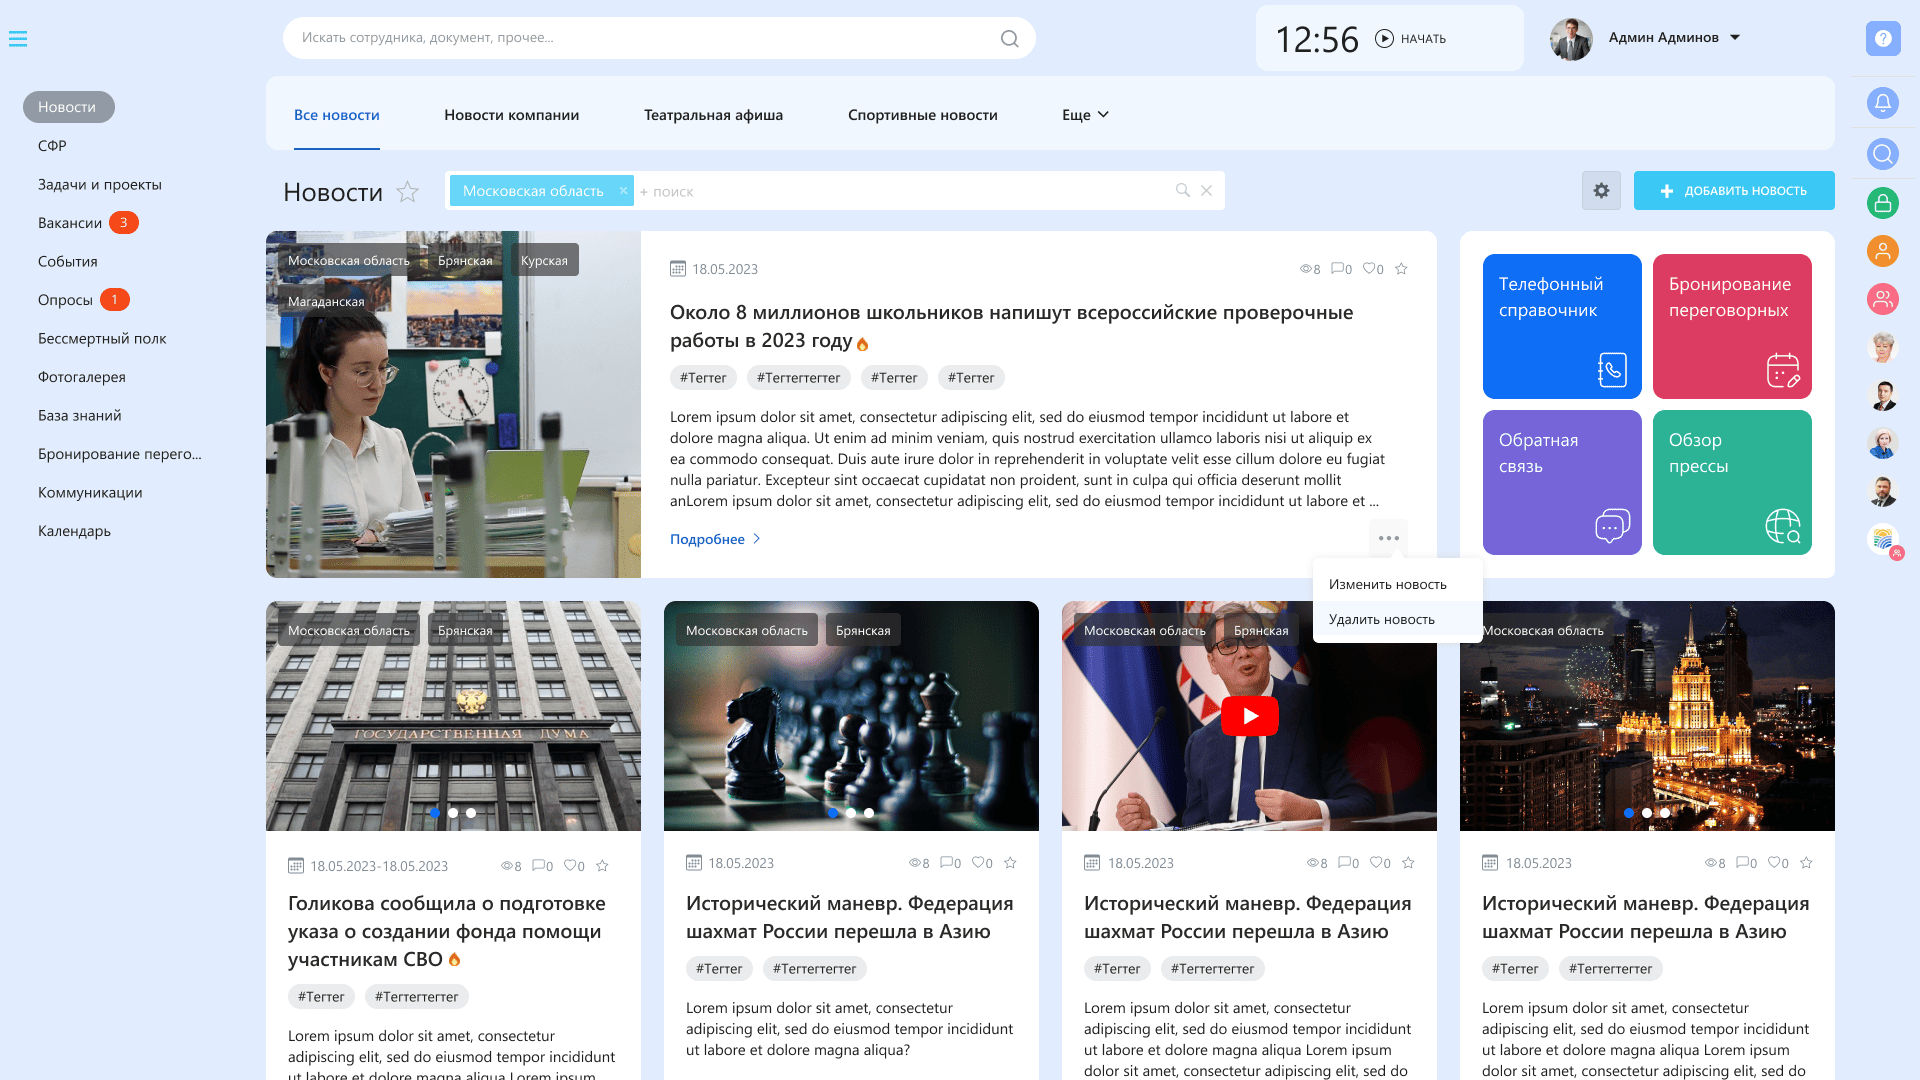
Task: Like the school tests article heart icon
Action: coord(1369,269)
